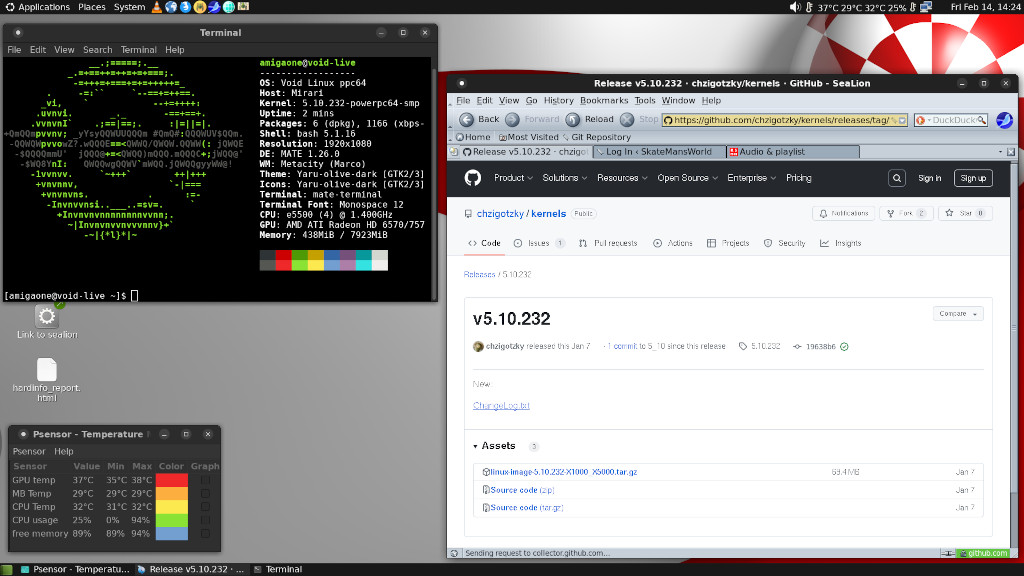Screen dimensions: 1024x576
Task: Expand the Resources dropdown on GitHub
Action: [622, 178]
